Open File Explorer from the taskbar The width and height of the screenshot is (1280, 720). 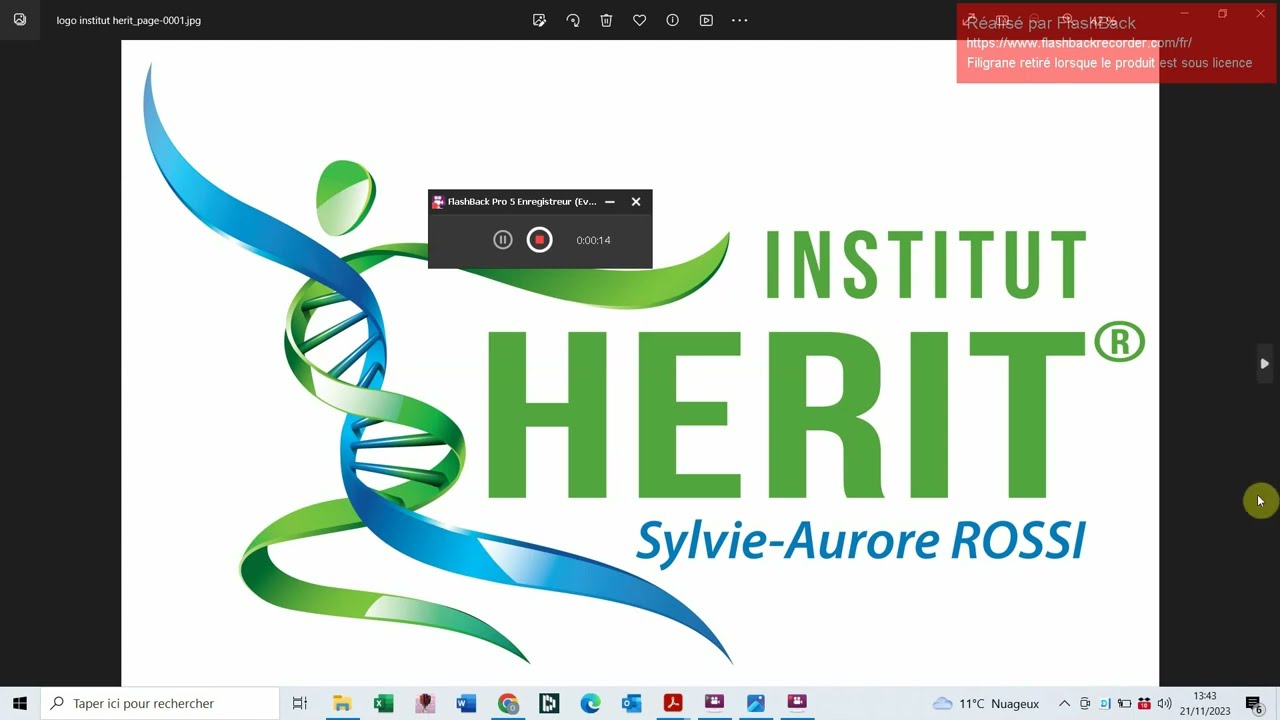click(342, 703)
